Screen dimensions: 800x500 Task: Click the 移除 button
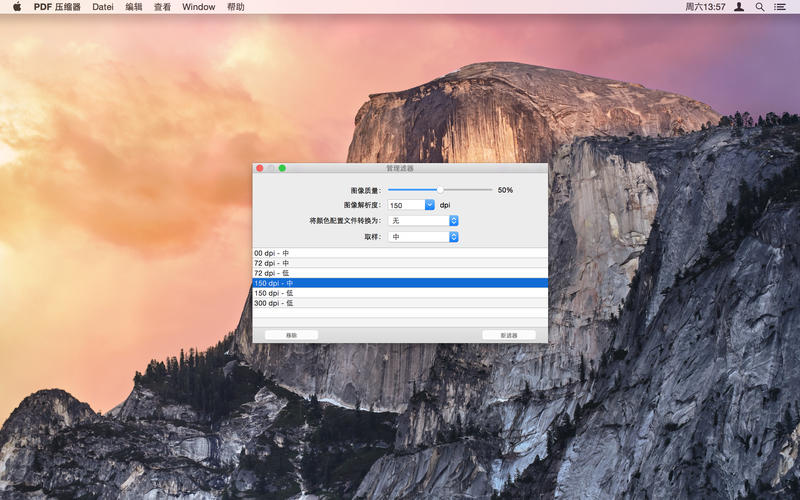pos(291,335)
